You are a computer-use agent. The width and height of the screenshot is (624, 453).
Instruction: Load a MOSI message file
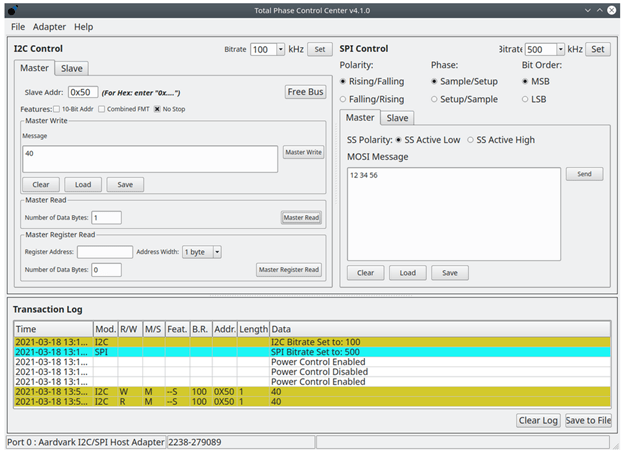pos(408,273)
